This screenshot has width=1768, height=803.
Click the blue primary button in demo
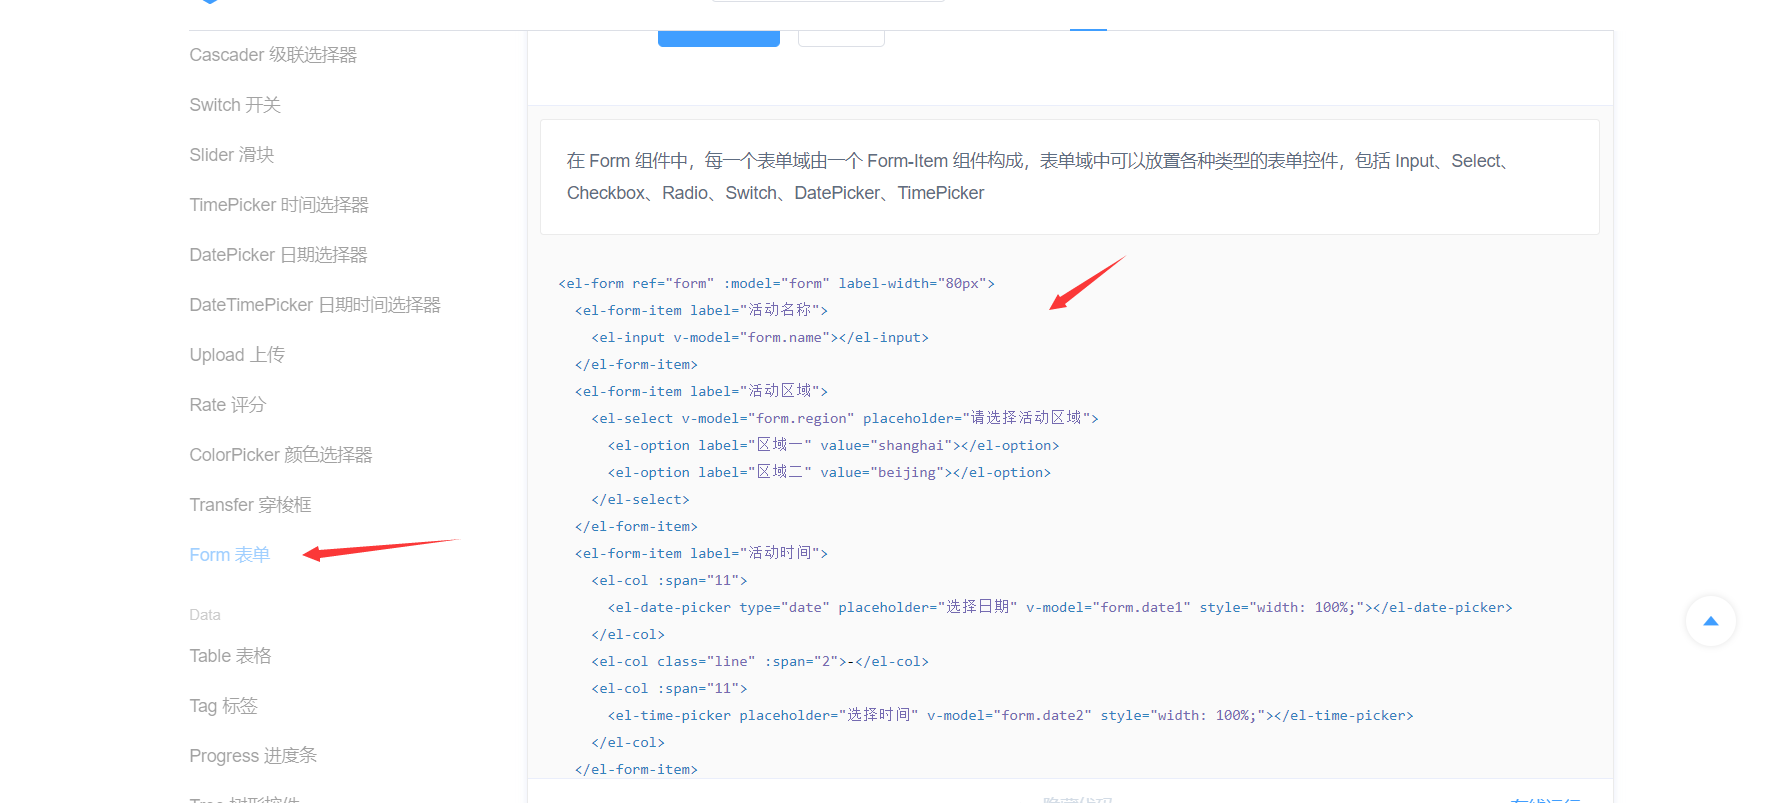719,38
